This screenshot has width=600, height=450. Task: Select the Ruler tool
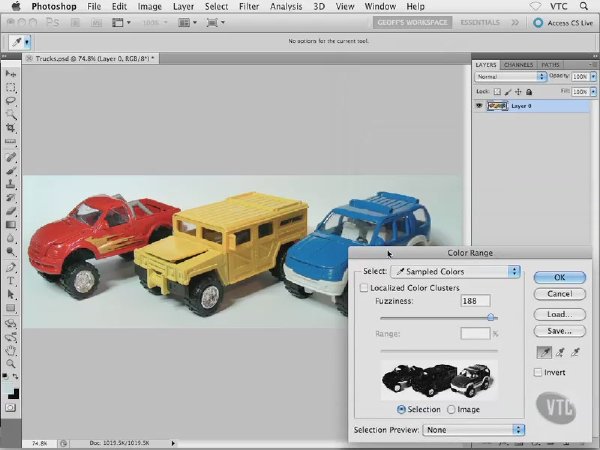coord(11,142)
